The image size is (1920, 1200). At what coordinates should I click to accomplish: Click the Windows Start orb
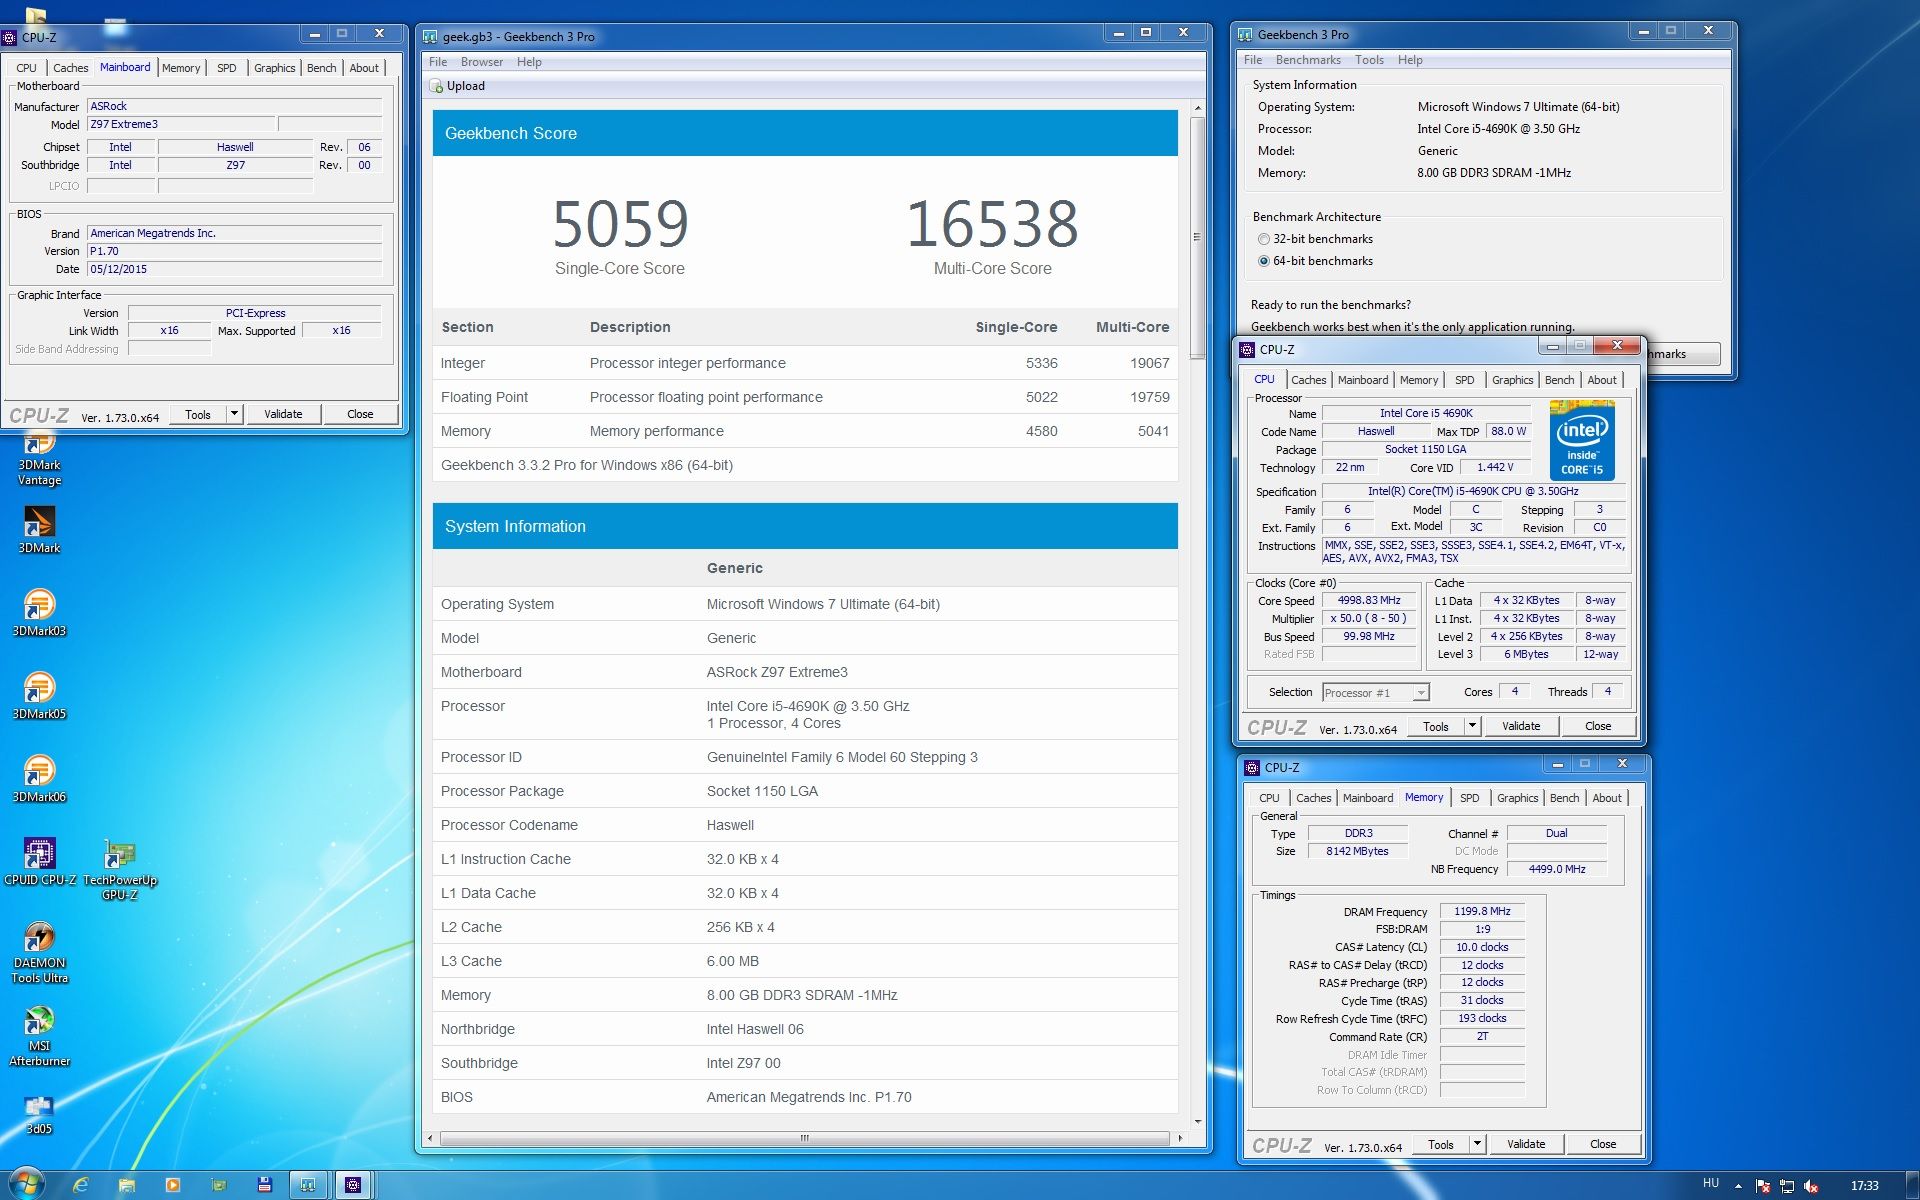[x=26, y=1183]
